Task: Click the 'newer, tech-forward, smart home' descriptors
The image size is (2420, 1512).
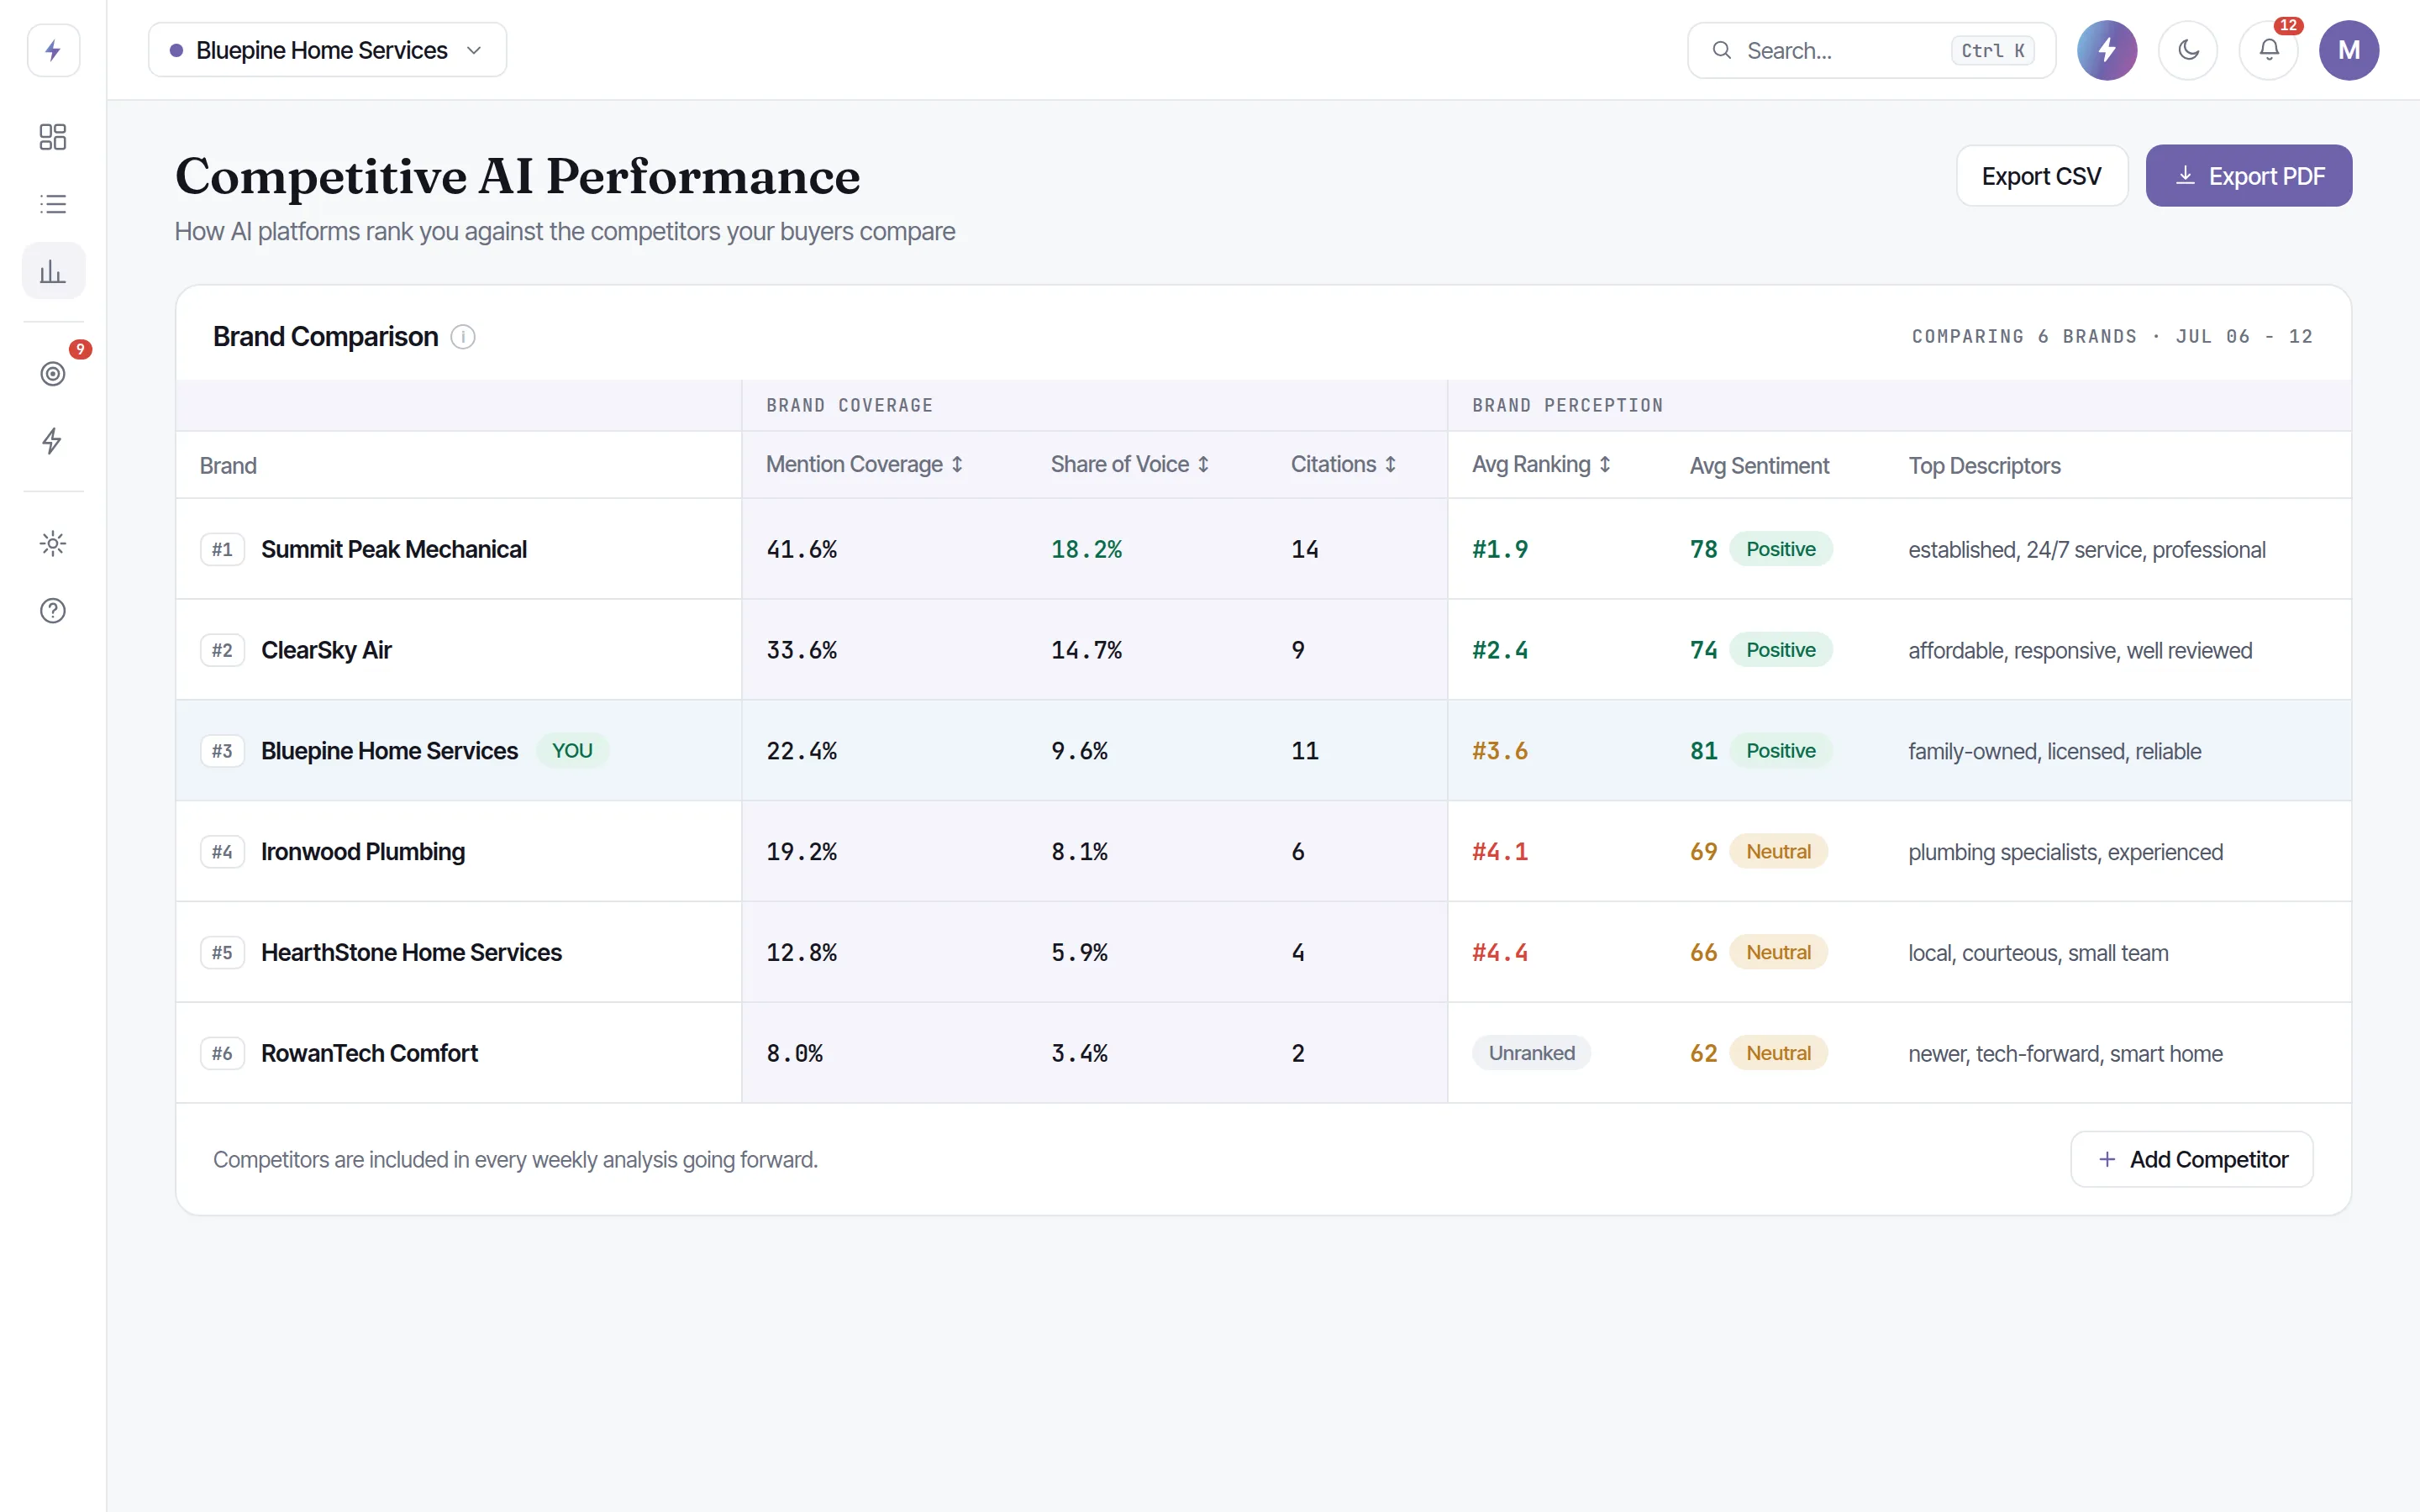Action: 2065,1054
